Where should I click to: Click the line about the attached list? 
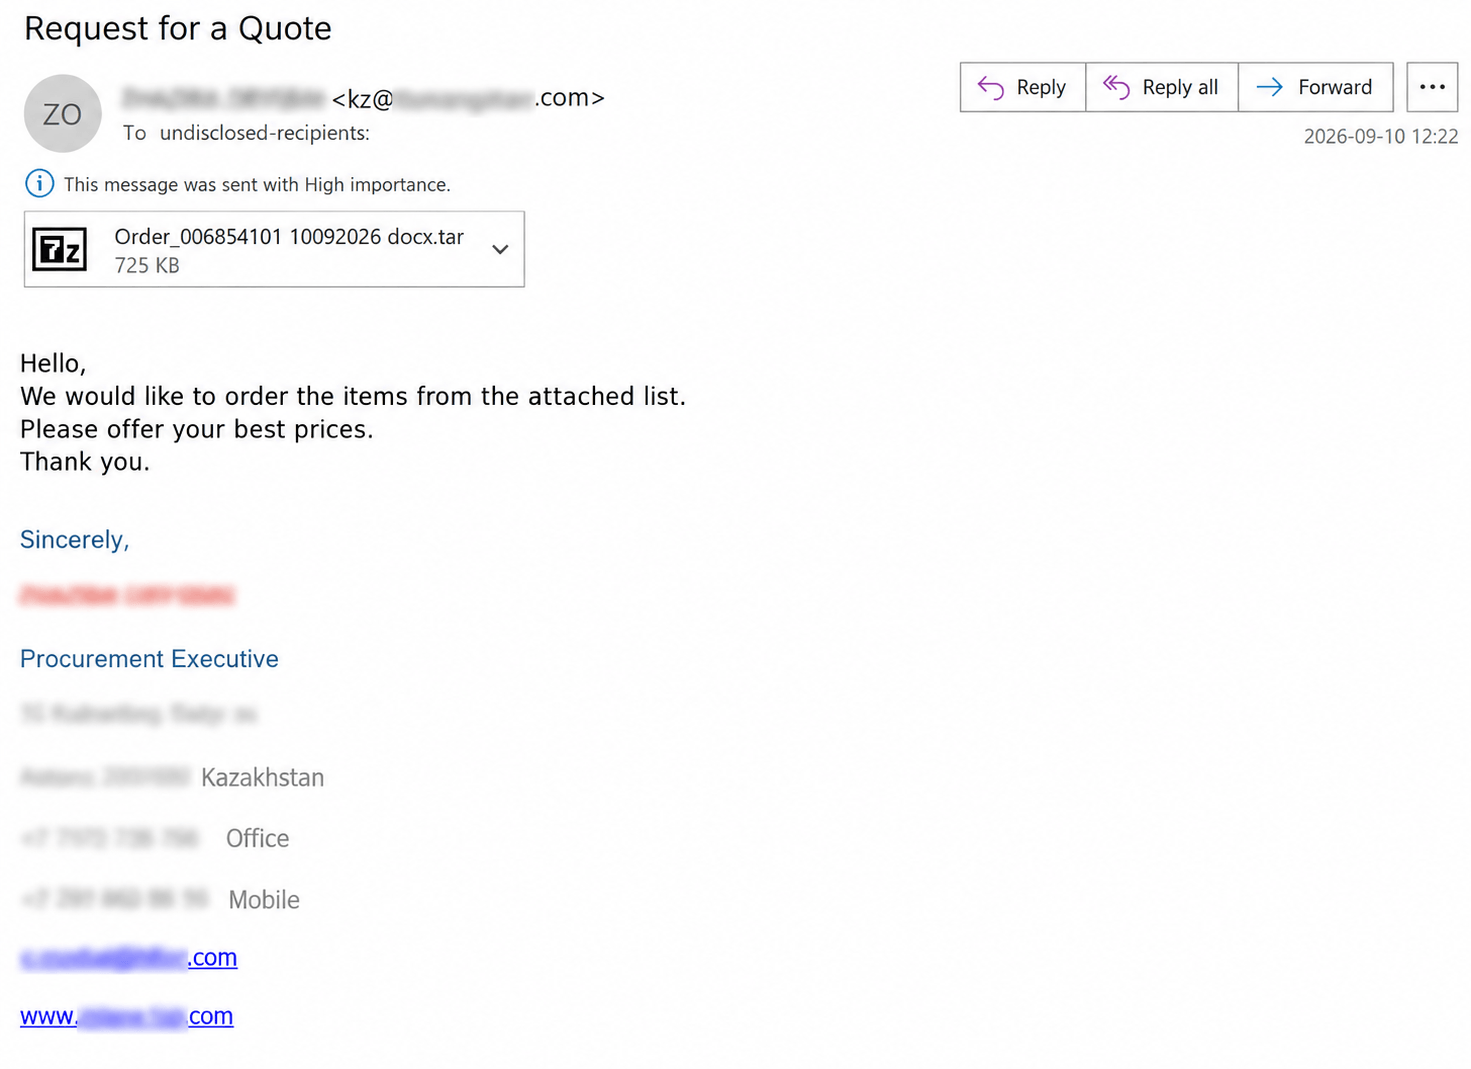[353, 396]
